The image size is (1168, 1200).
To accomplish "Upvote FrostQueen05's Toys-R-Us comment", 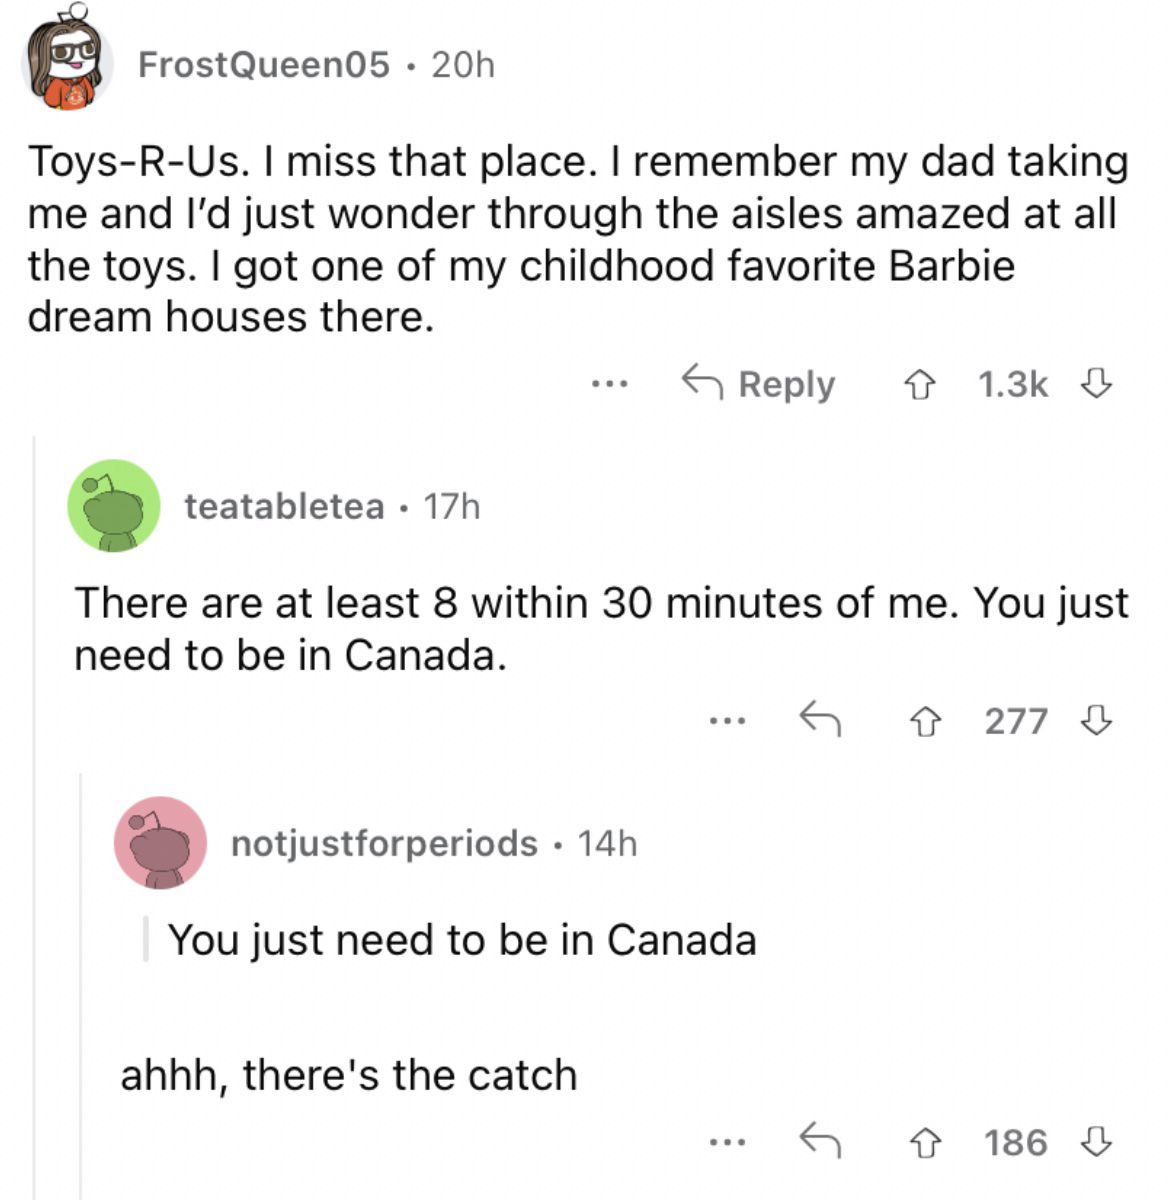I will pos(919,384).
